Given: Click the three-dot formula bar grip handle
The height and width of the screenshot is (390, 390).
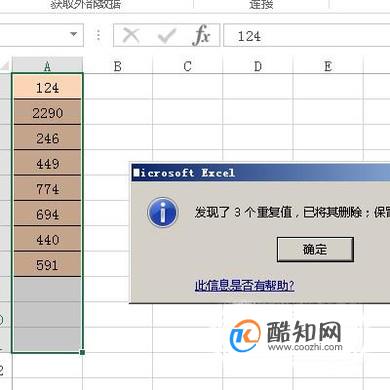Looking at the screenshot, I should tap(98, 35).
